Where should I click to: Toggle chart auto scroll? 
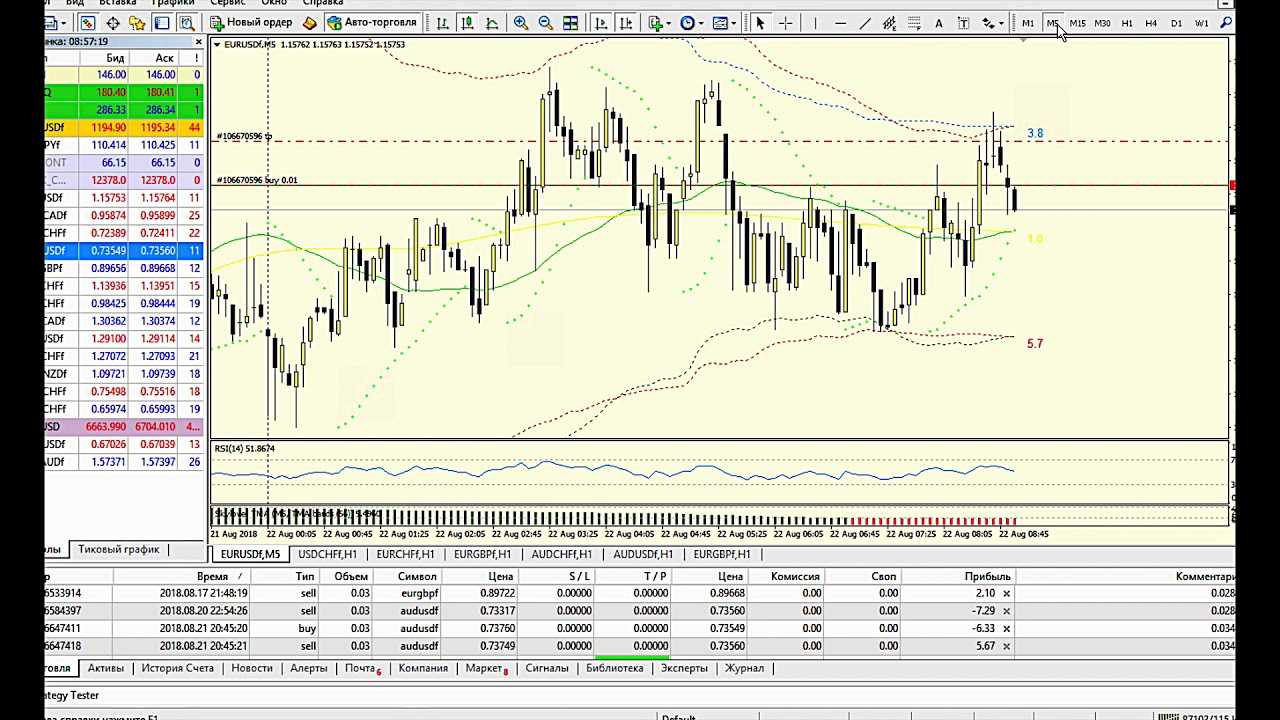point(600,23)
